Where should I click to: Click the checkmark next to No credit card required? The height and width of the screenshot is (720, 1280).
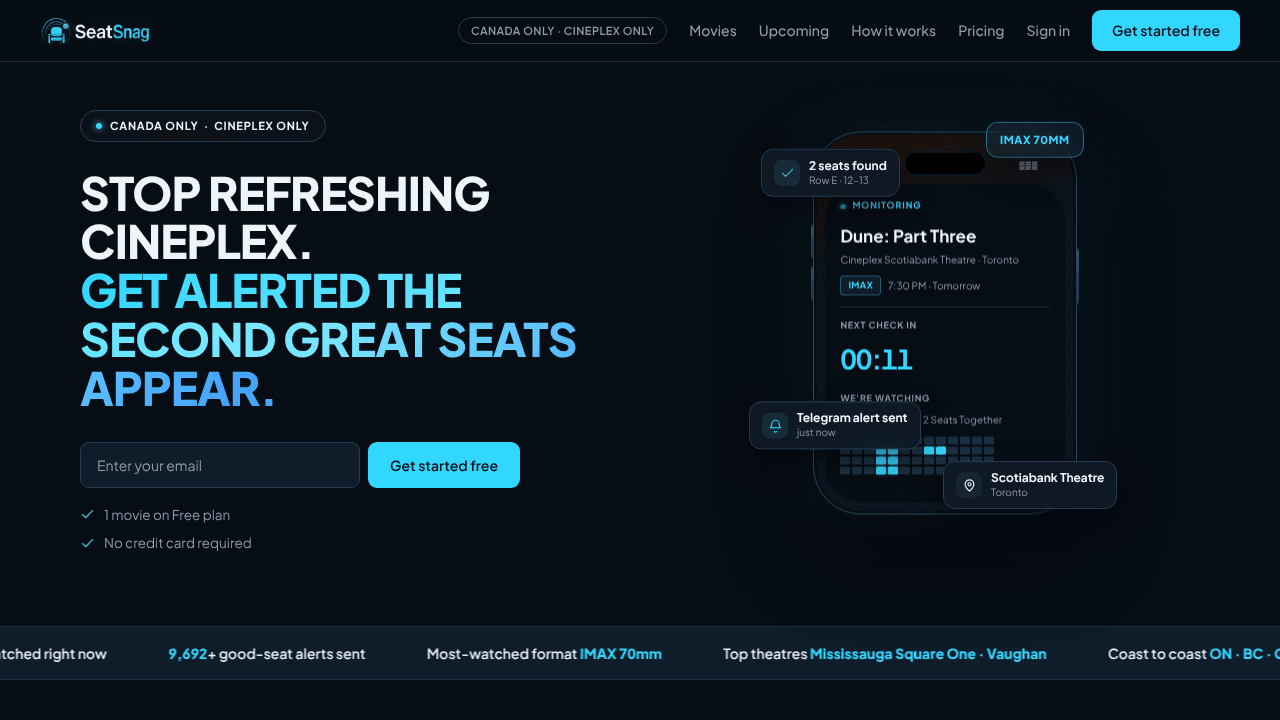[87, 543]
